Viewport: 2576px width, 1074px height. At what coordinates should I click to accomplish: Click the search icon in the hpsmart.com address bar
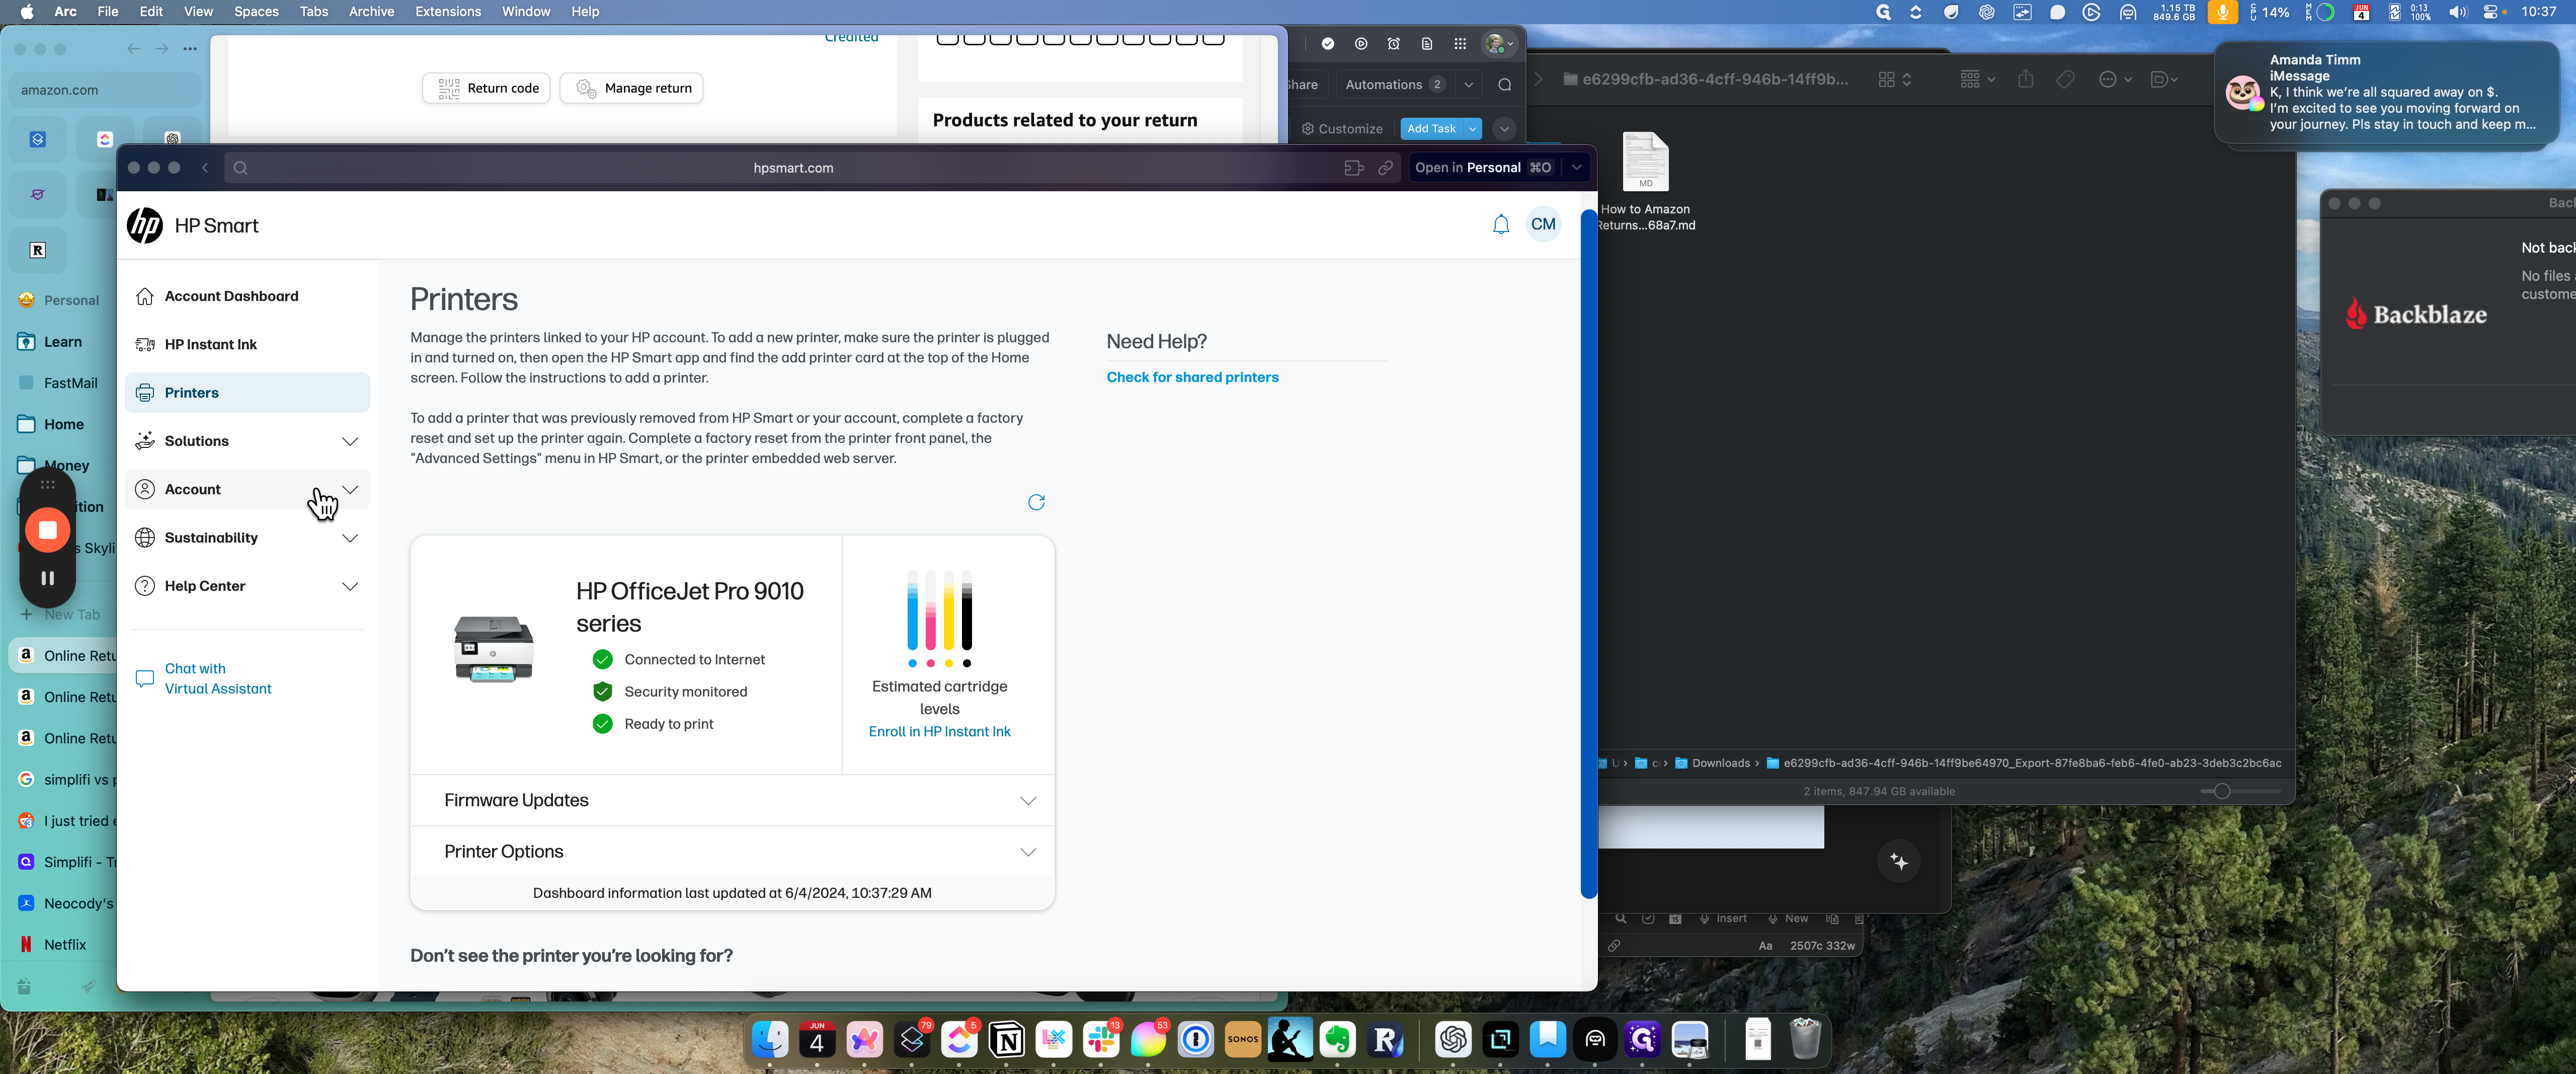point(240,168)
